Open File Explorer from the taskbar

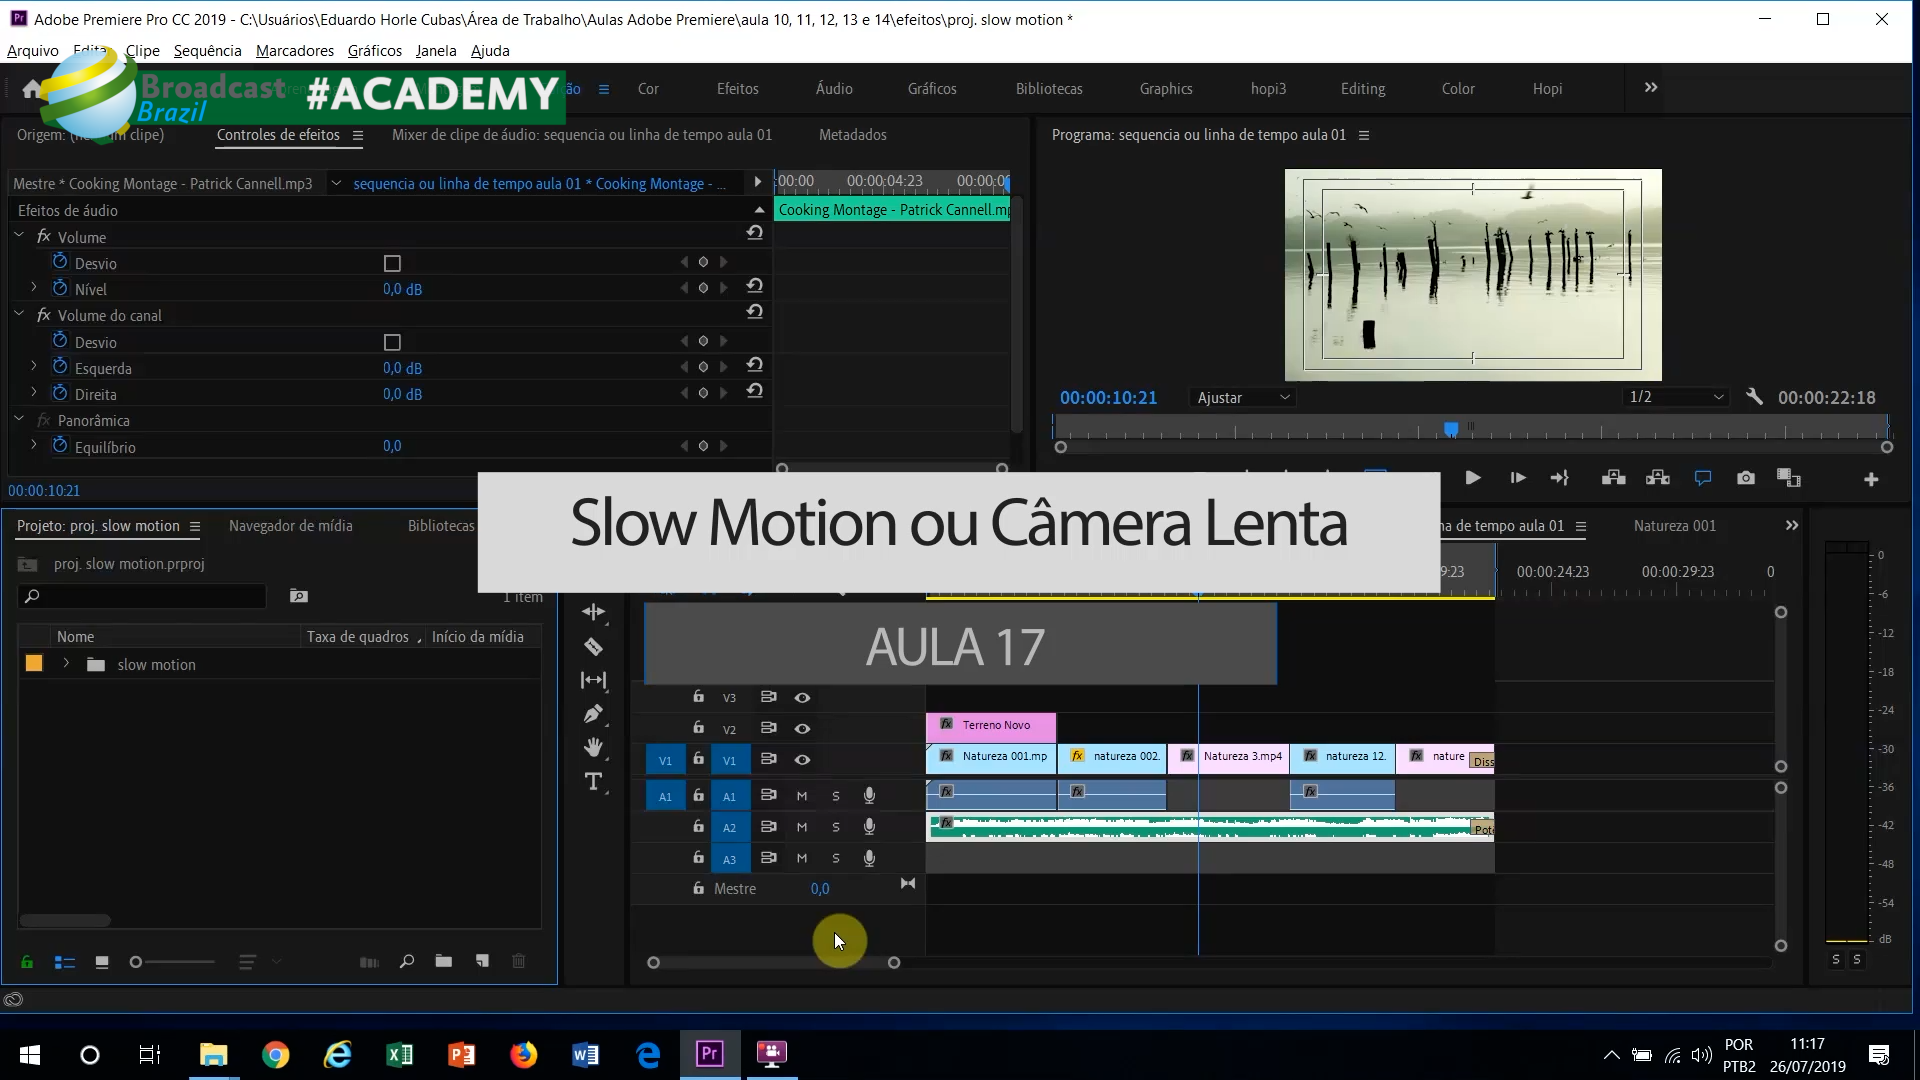pyautogui.click(x=213, y=1054)
